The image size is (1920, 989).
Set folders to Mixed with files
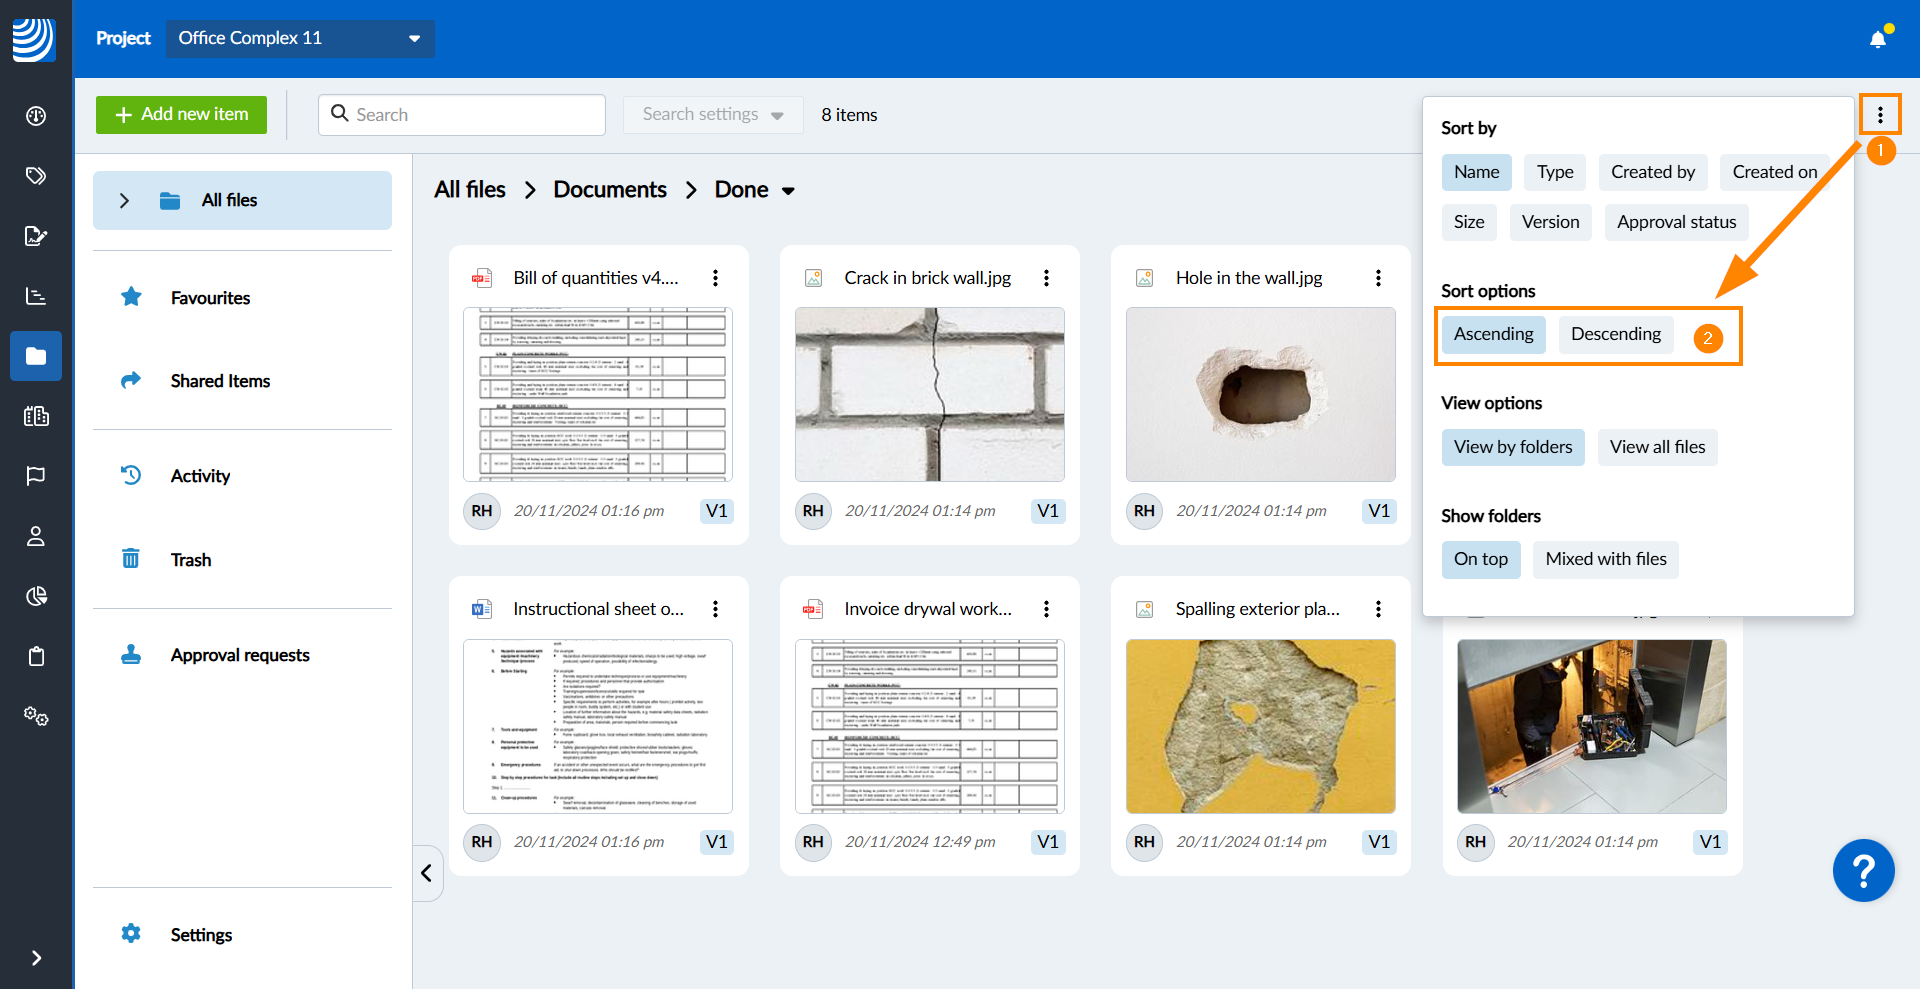[x=1605, y=559]
